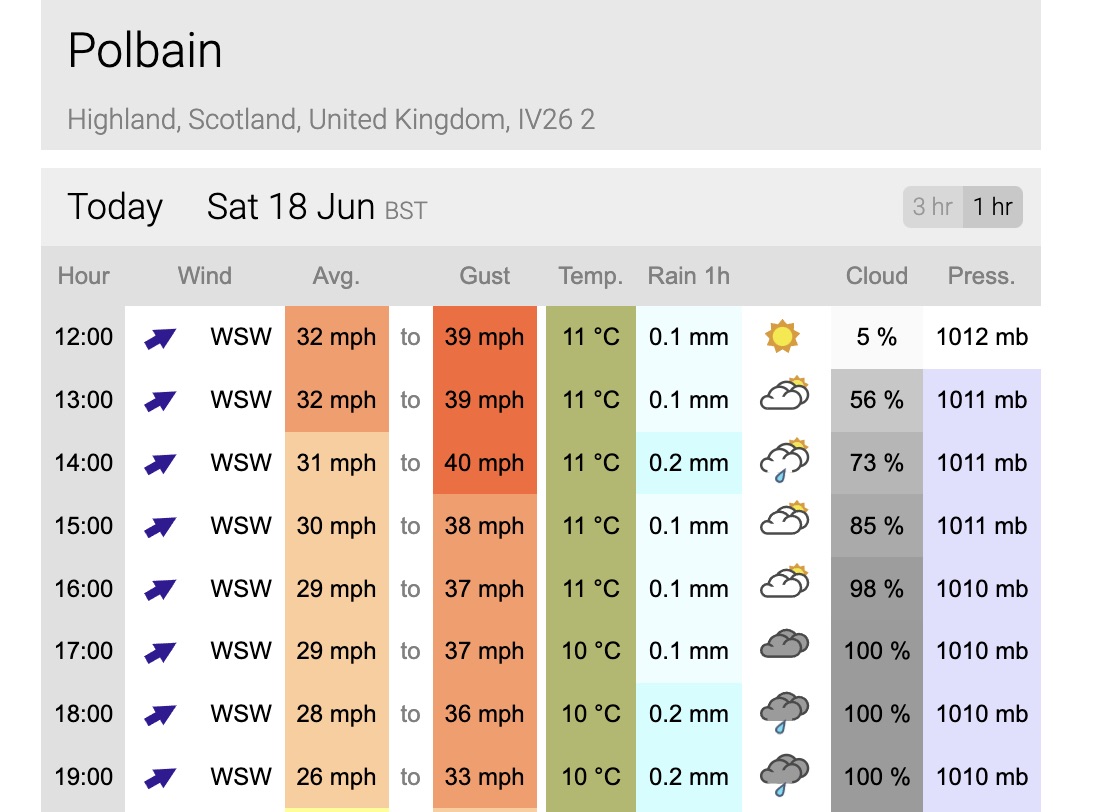Image resolution: width=1102 pixels, height=812 pixels.
Task: Click the partly cloudy icon at 13:00
Action: click(784, 395)
